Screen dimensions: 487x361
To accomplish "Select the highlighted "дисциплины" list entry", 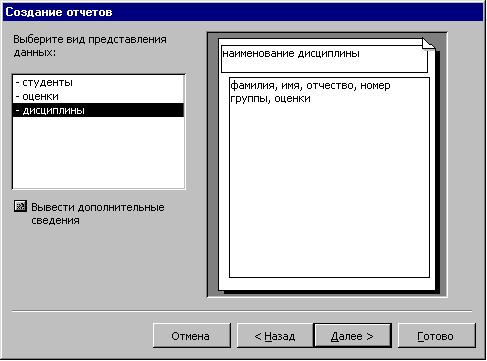I will (98, 110).
